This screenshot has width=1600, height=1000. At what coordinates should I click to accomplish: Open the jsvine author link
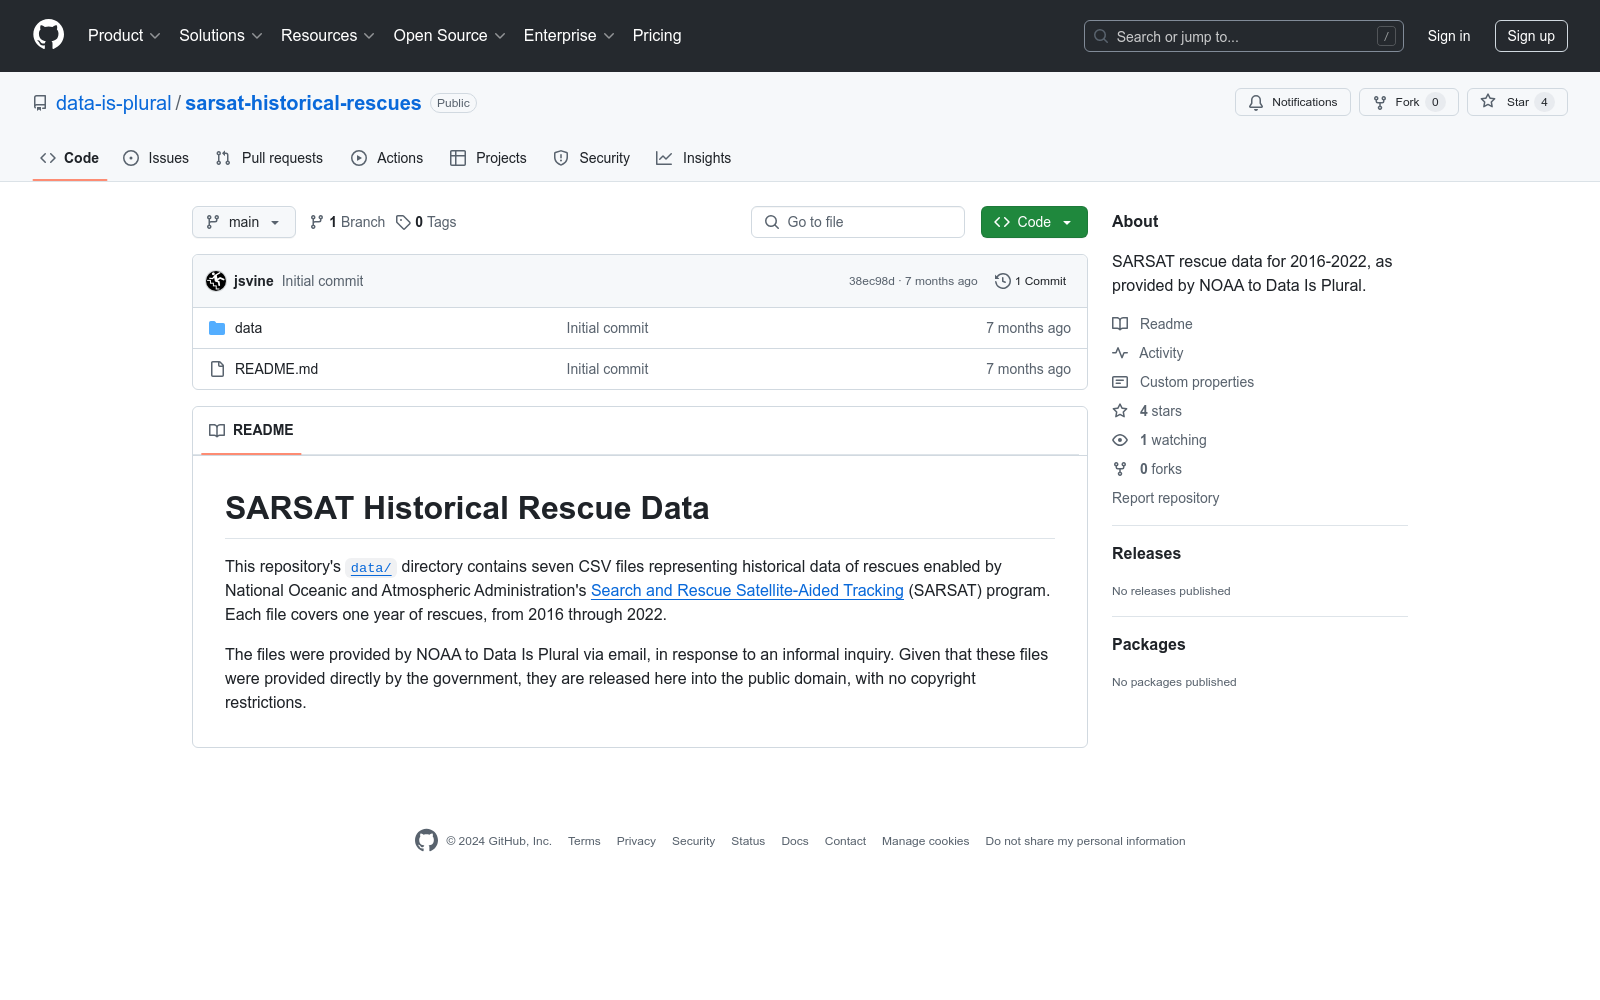[254, 281]
